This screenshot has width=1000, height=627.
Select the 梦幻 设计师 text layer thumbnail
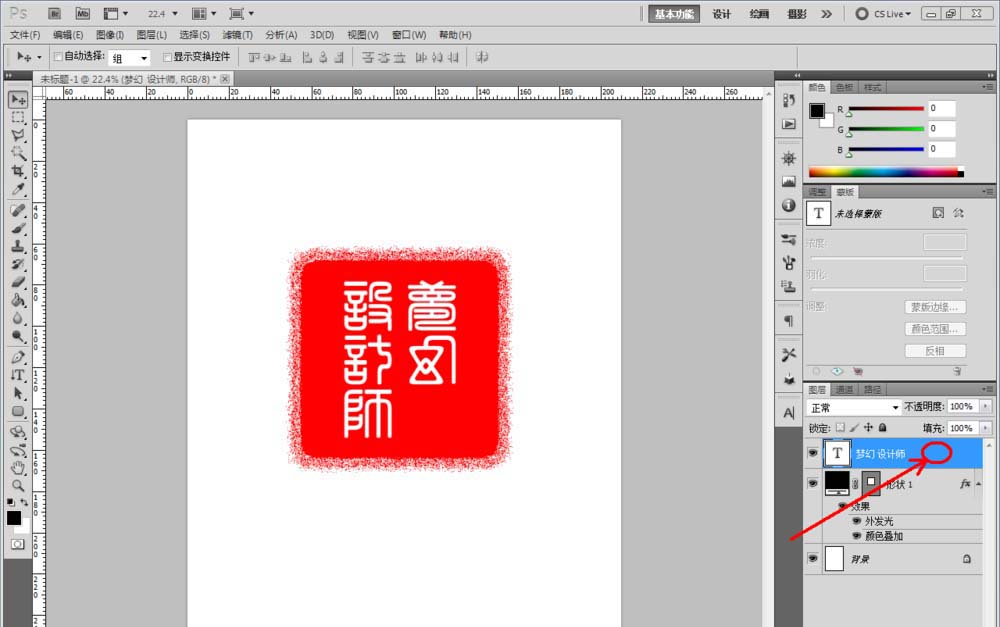coord(837,453)
